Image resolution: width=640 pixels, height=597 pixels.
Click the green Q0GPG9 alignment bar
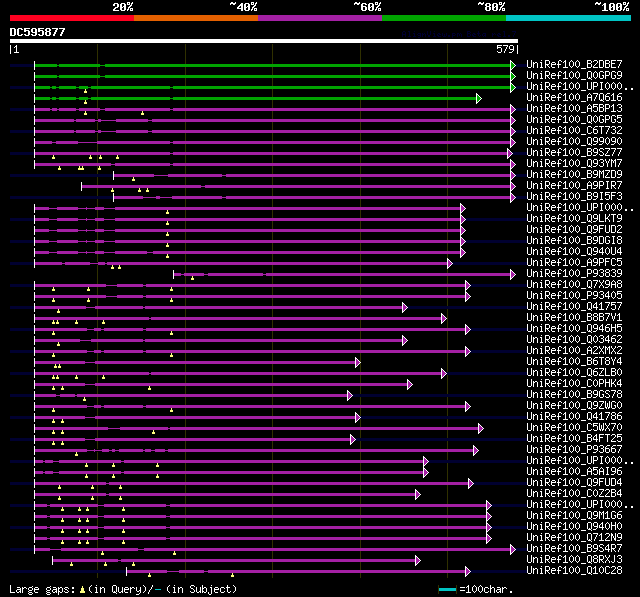pyautogui.click(x=273, y=76)
